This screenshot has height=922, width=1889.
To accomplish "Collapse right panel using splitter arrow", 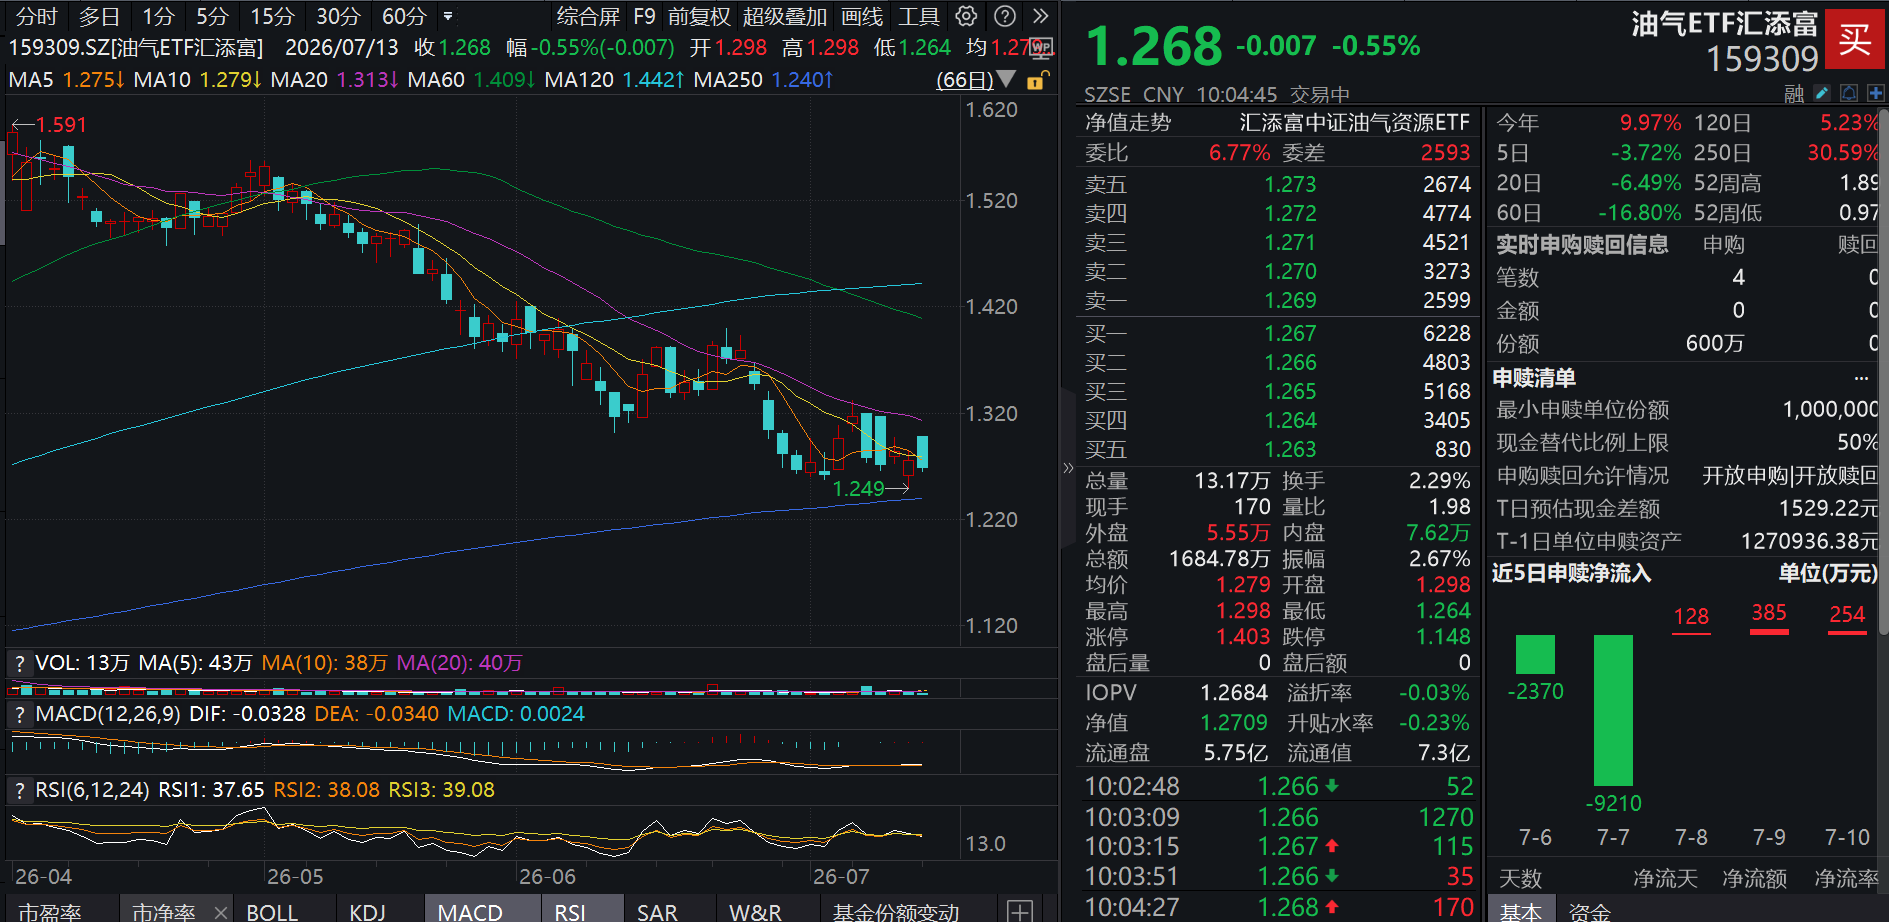I will click(x=1068, y=467).
